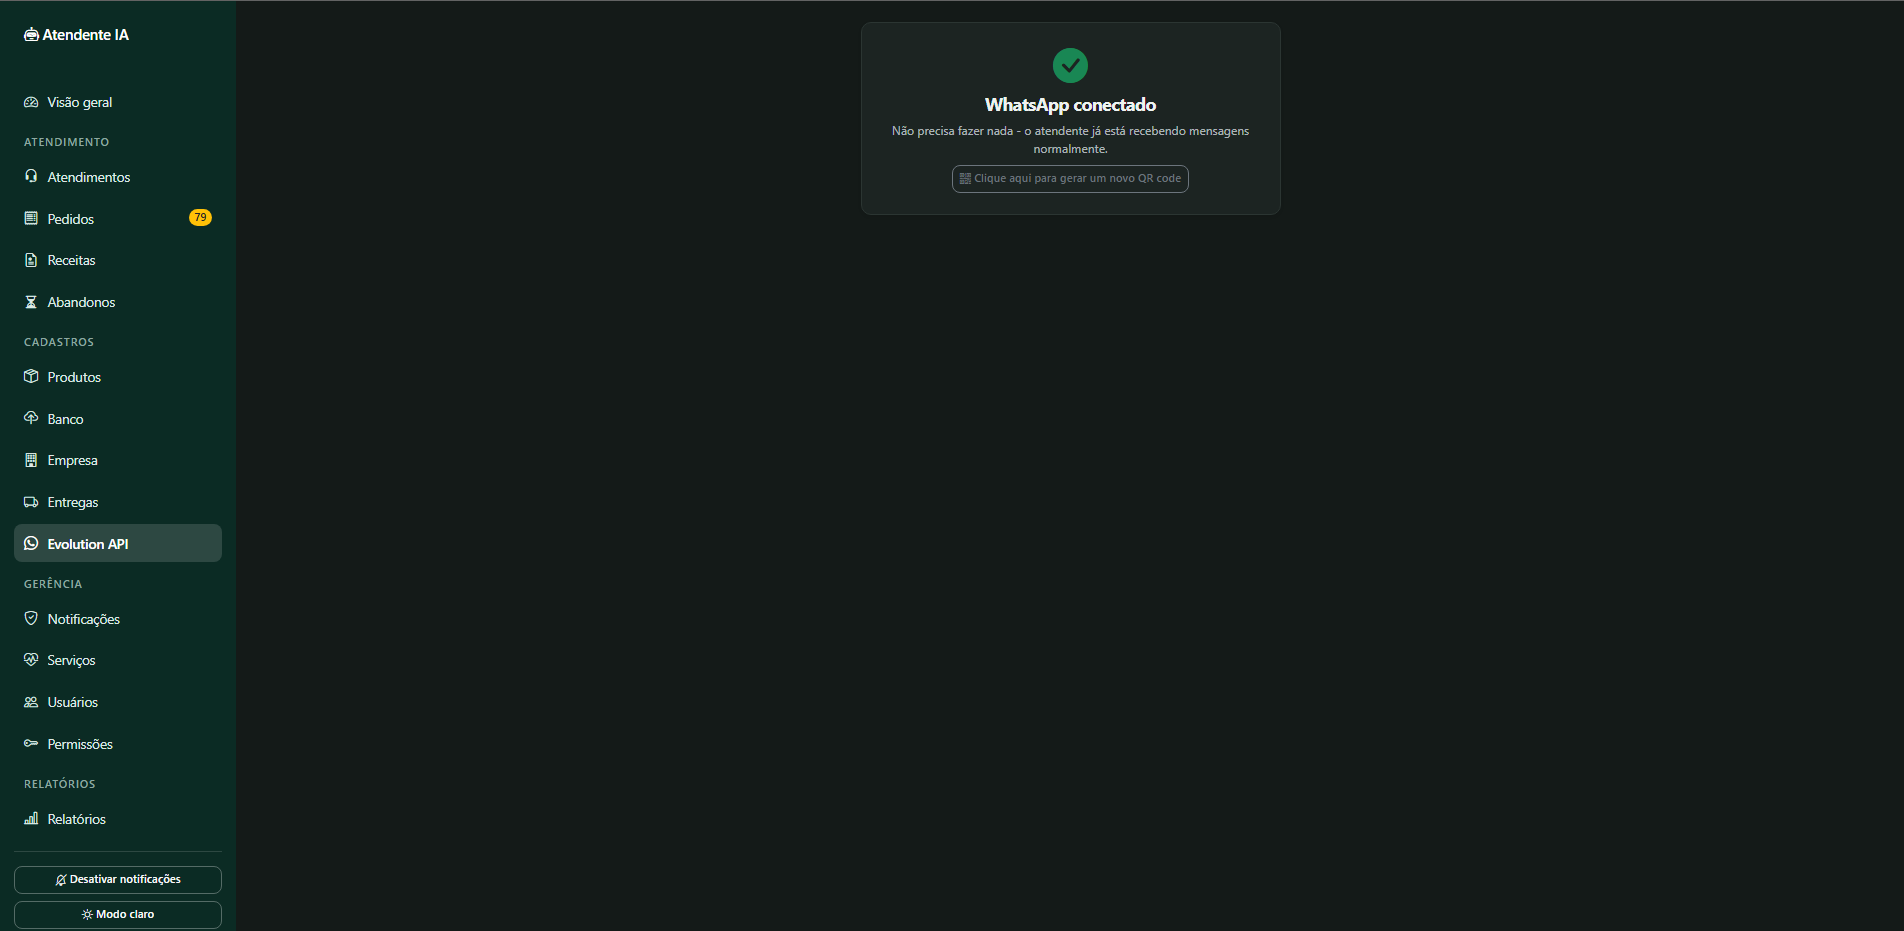The width and height of the screenshot is (1904, 931).
Task: Click the 79 badge on Pedidos
Action: pyautogui.click(x=200, y=218)
